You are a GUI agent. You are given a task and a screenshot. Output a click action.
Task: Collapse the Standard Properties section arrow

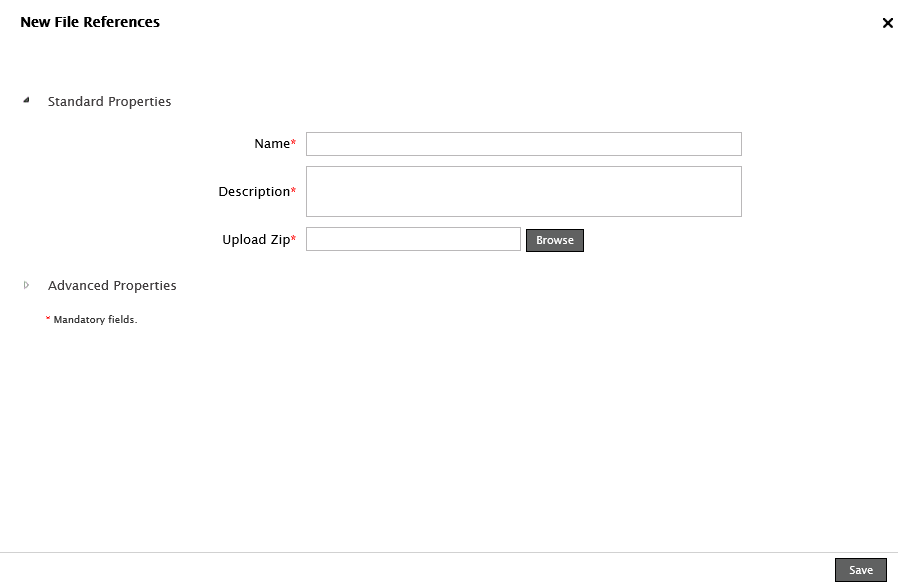27,100
